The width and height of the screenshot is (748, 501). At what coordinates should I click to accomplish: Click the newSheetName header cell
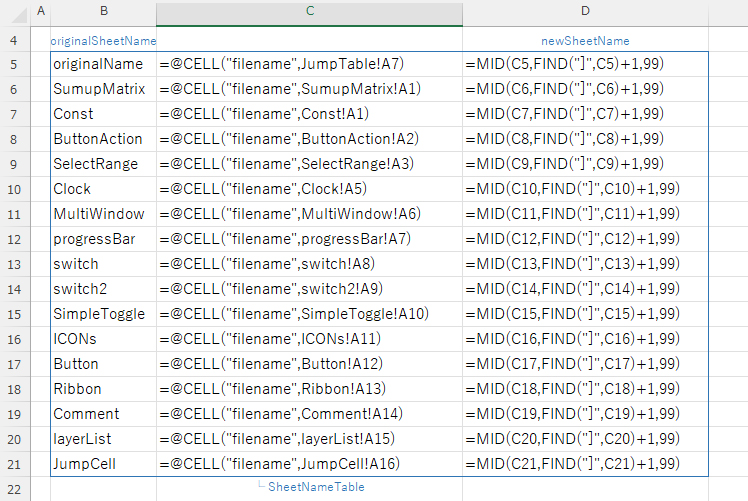pos(585,41)
